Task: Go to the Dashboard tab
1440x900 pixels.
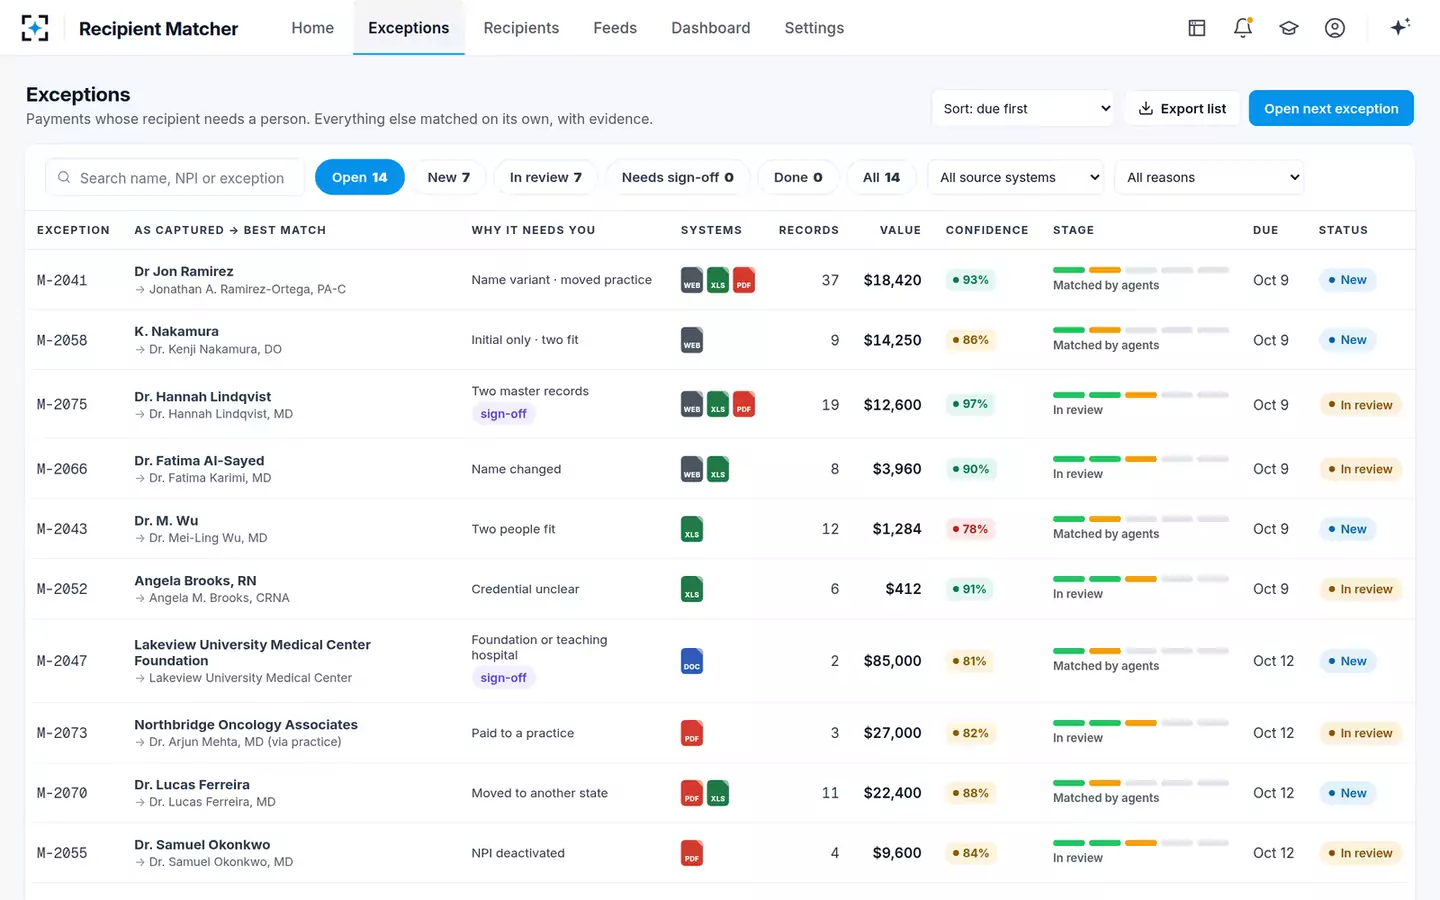Action: pos(711,28)
